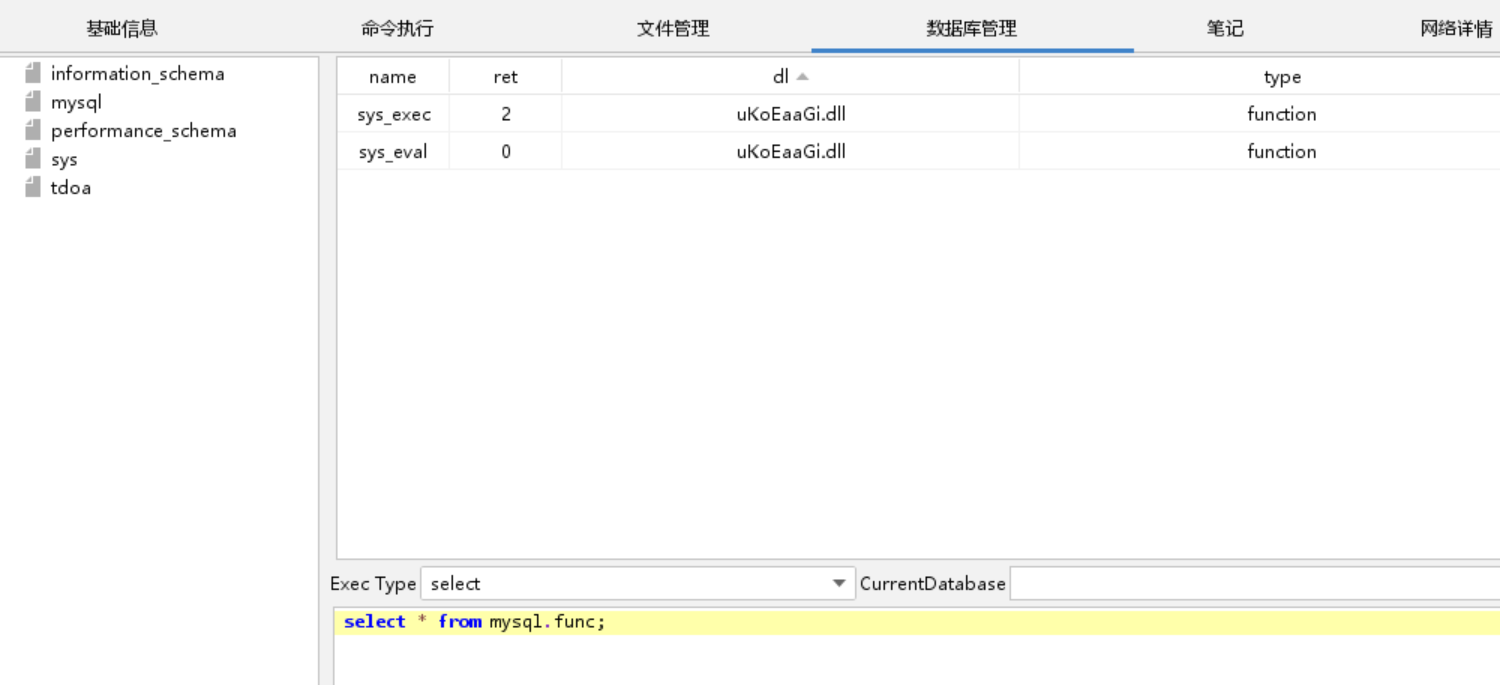Select the 数据库管理 tab
The height and width of the screenshot is (685, 1500).
(x=971, y=29)
